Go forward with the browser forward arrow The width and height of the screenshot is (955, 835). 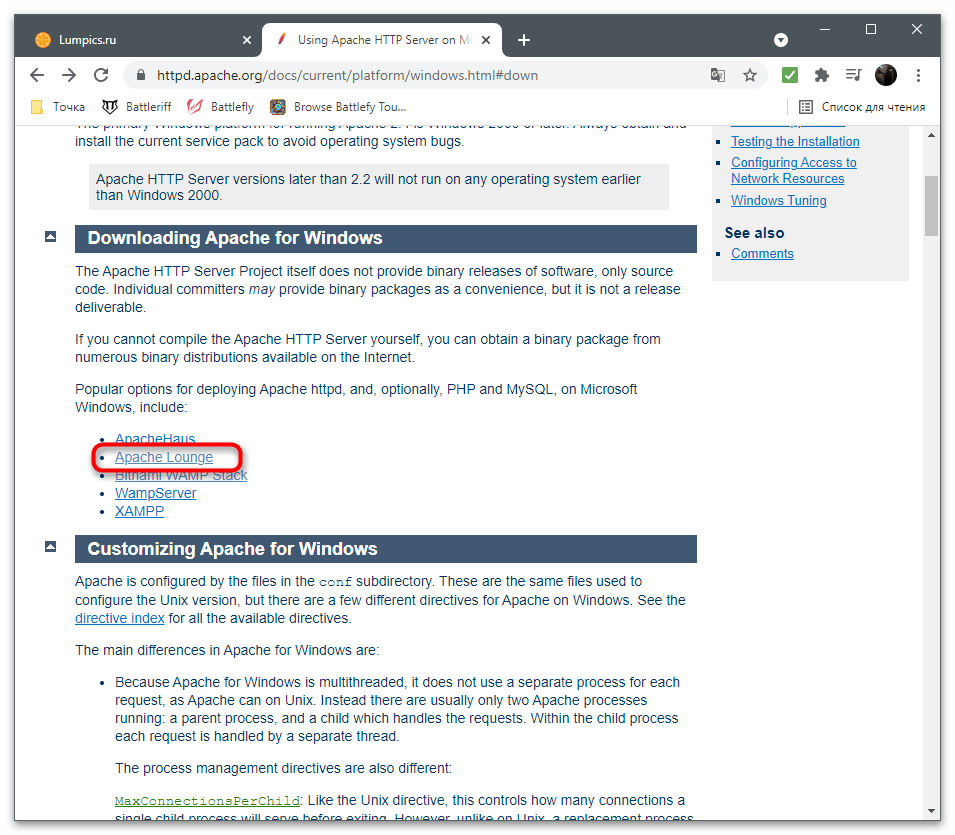pos(69,75)
